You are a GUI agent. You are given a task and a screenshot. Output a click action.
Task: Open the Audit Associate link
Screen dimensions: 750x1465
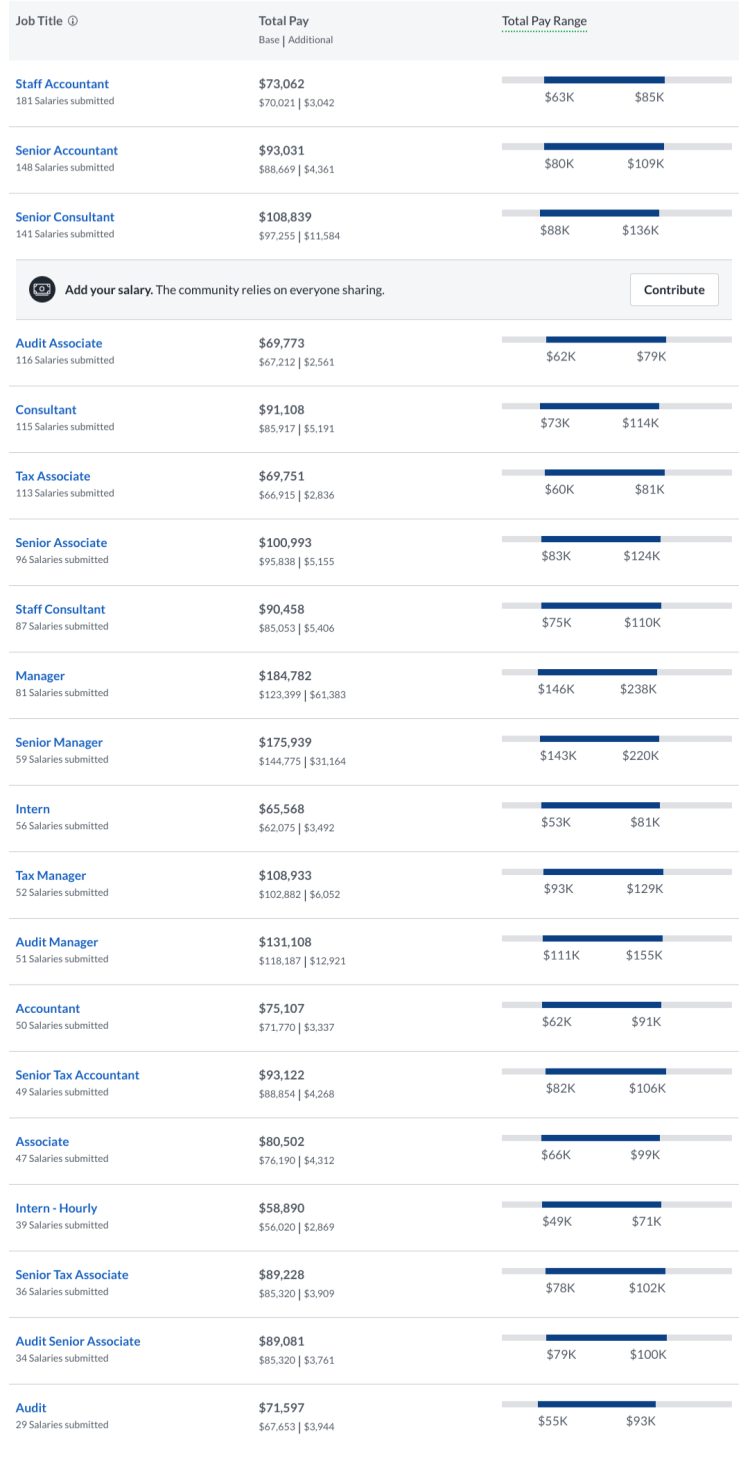click(59, 343)
